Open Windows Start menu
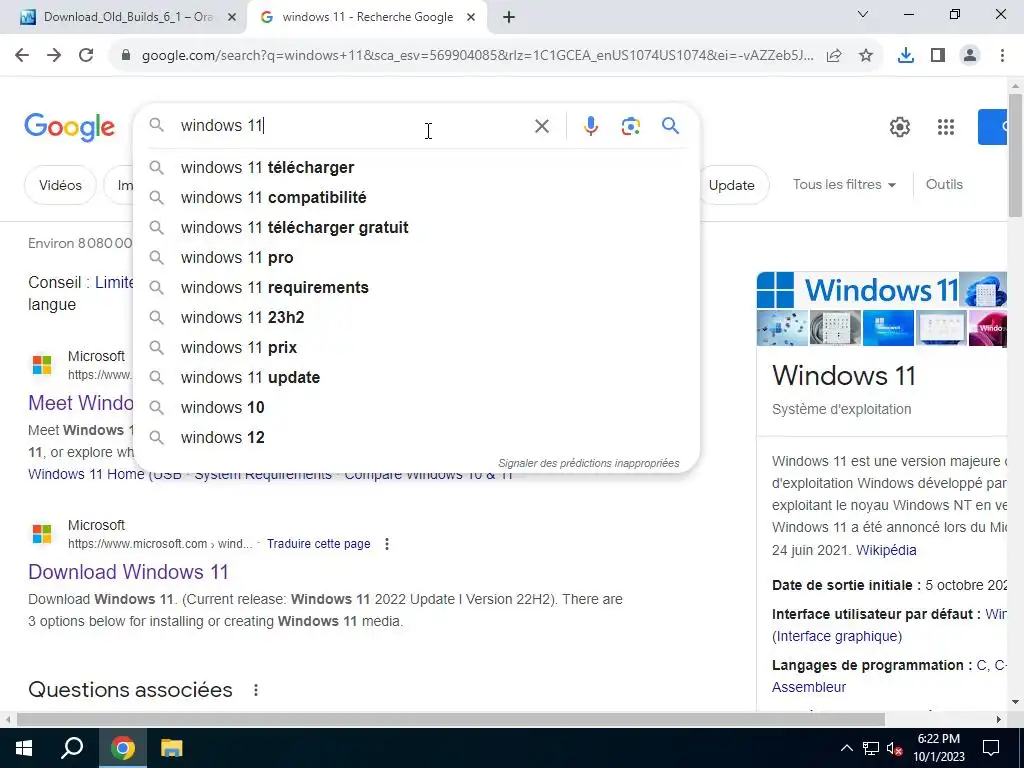This screenshot has height=768, width=1024. coord(24,748)
